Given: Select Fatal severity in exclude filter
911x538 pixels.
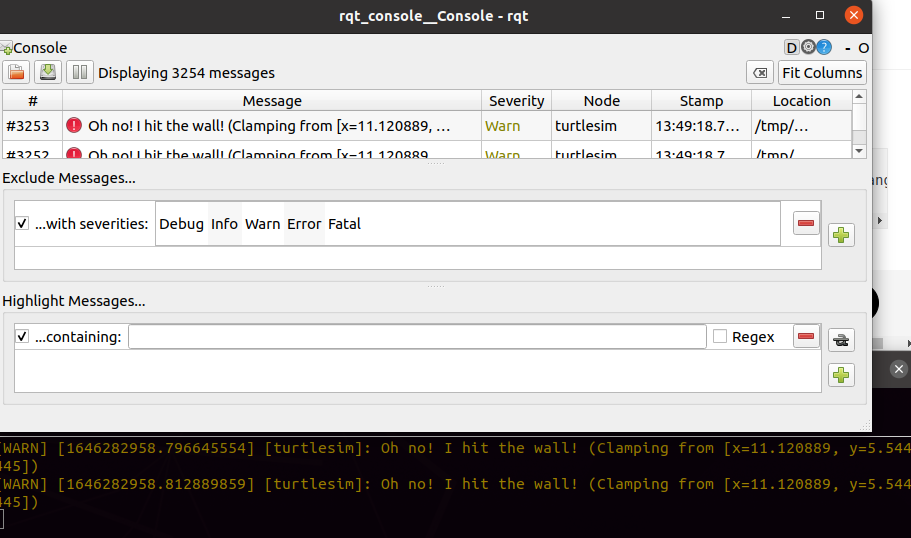Looking at the screenshot, I should pos(344,224).
